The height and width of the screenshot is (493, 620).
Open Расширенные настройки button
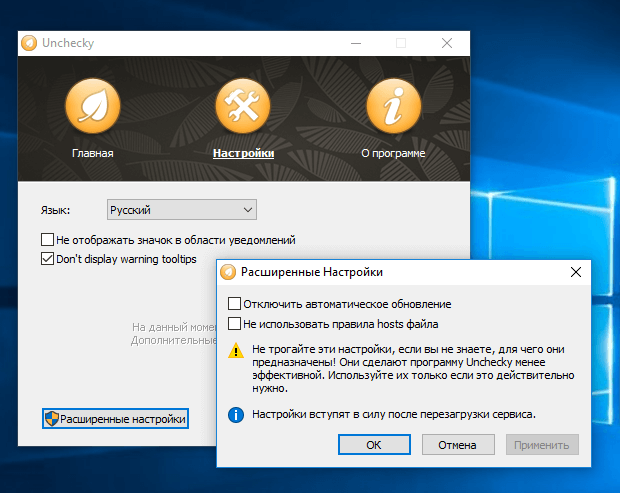(x=115, y=419)
